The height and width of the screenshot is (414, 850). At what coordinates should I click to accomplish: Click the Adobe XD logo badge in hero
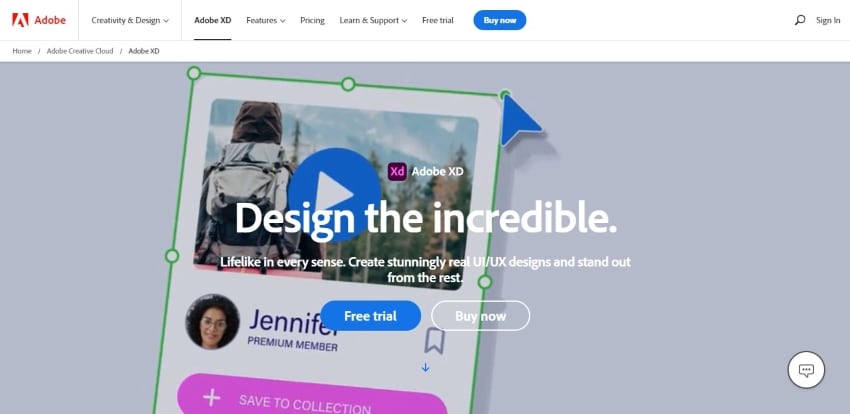click(397, 172)
